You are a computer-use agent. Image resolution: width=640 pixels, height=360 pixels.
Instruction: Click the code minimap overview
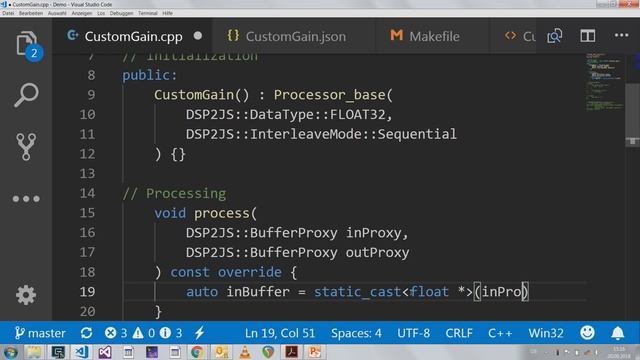tap(605, 82)
